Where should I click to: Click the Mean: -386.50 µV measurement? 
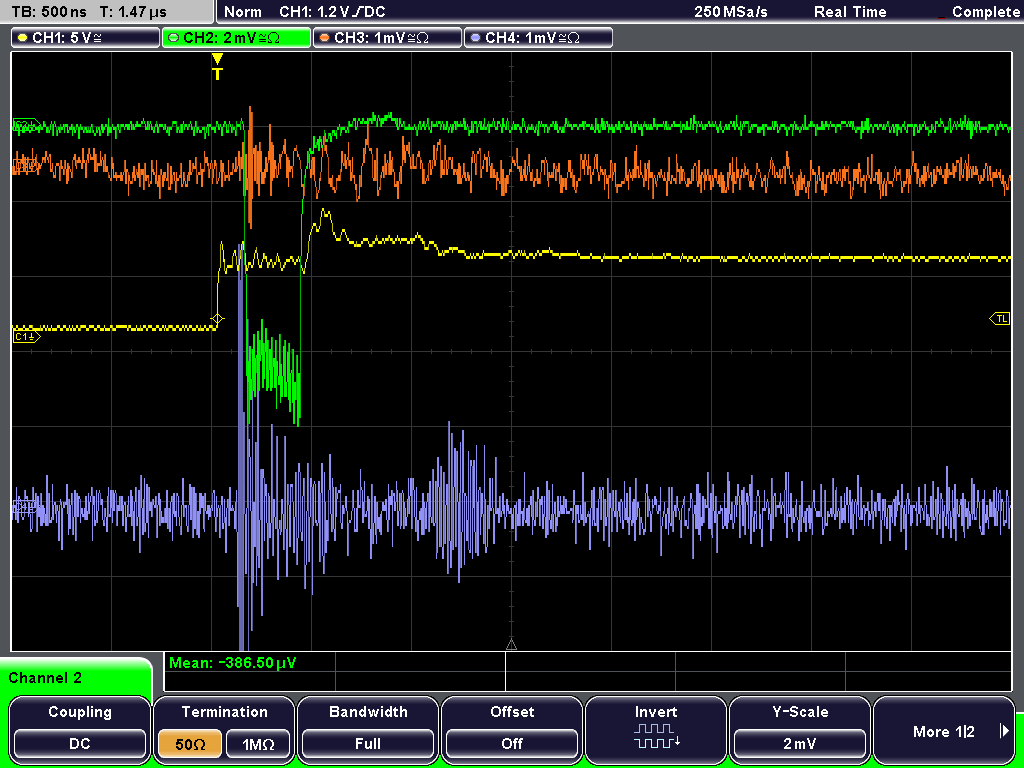tap(232, 663)
